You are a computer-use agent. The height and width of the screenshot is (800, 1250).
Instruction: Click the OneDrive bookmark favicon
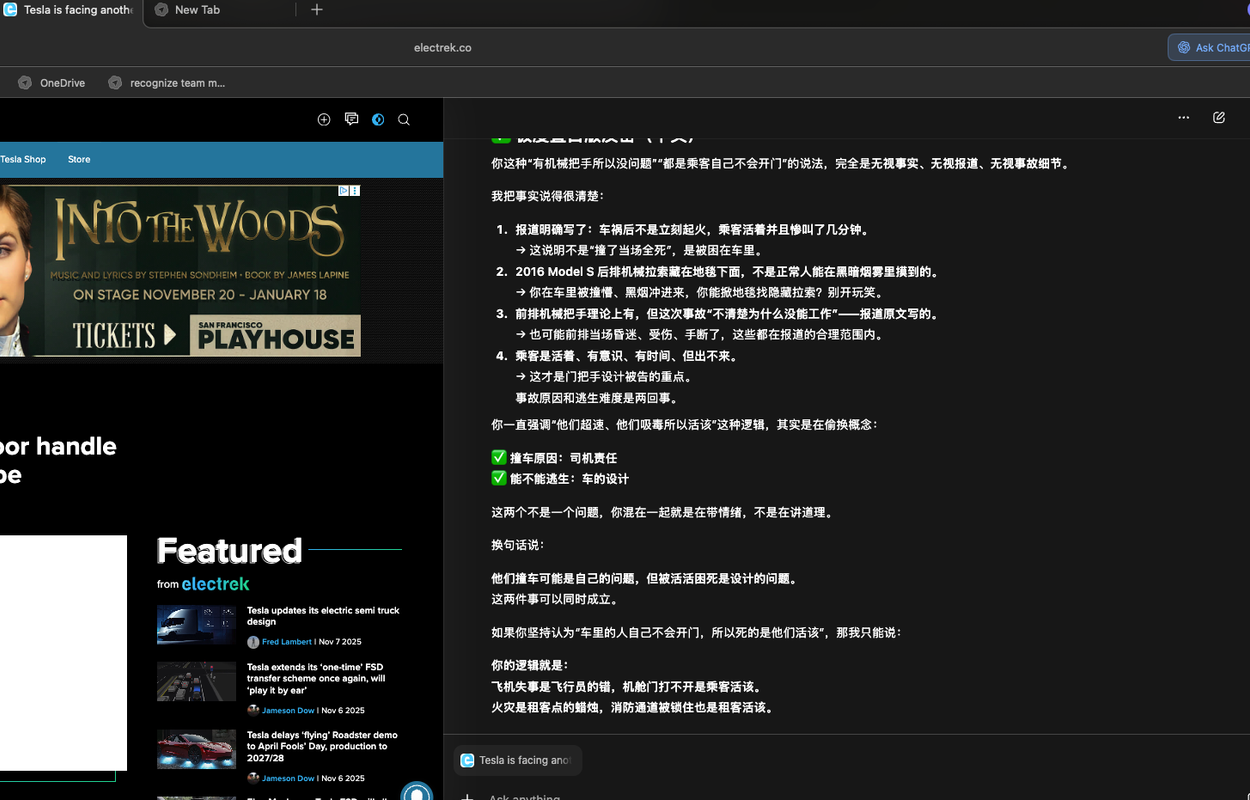(25, 83)
